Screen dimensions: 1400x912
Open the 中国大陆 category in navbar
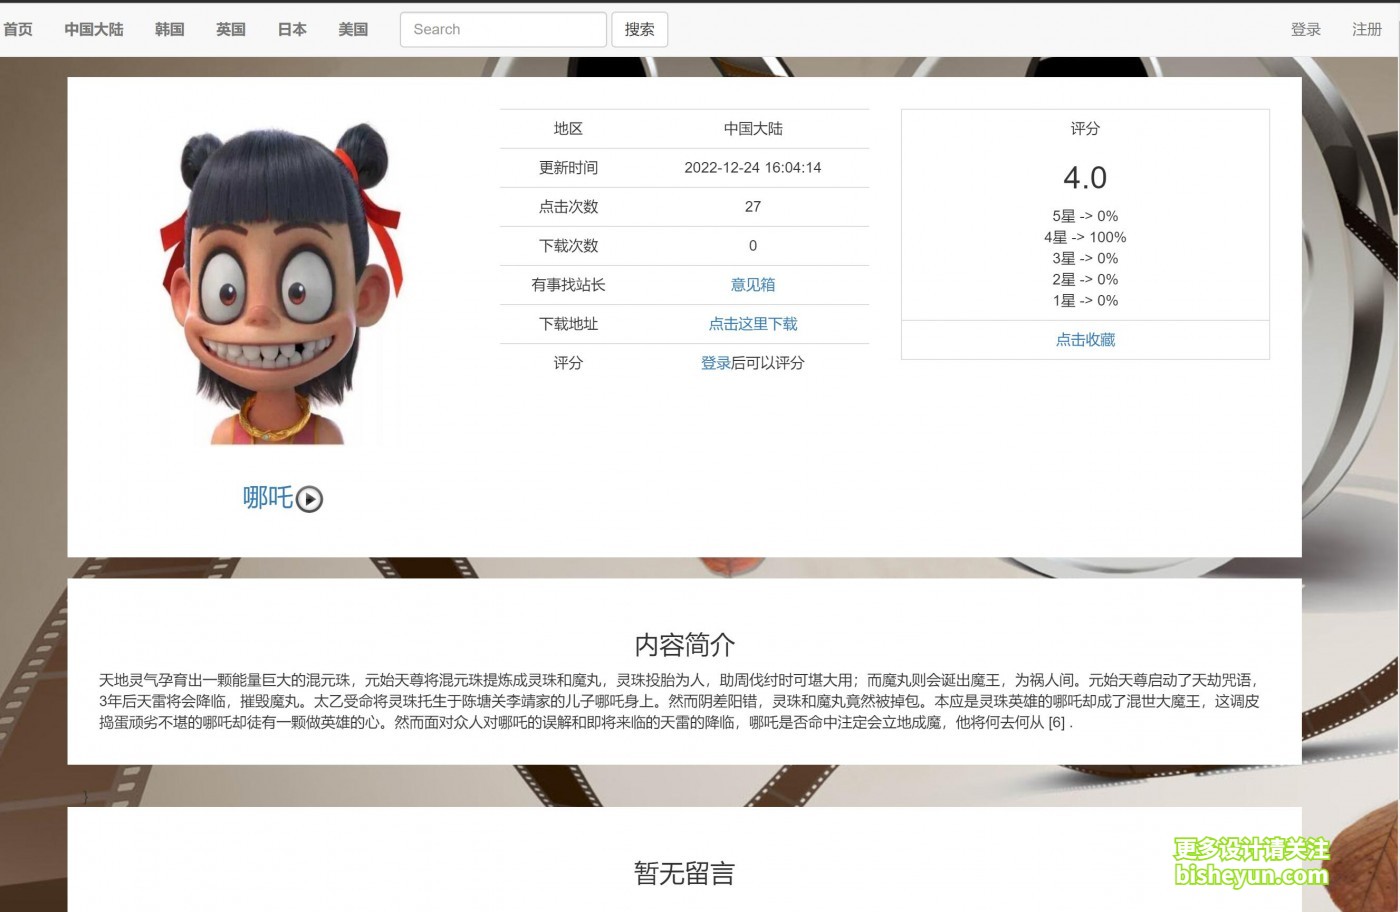click(94, 29)
